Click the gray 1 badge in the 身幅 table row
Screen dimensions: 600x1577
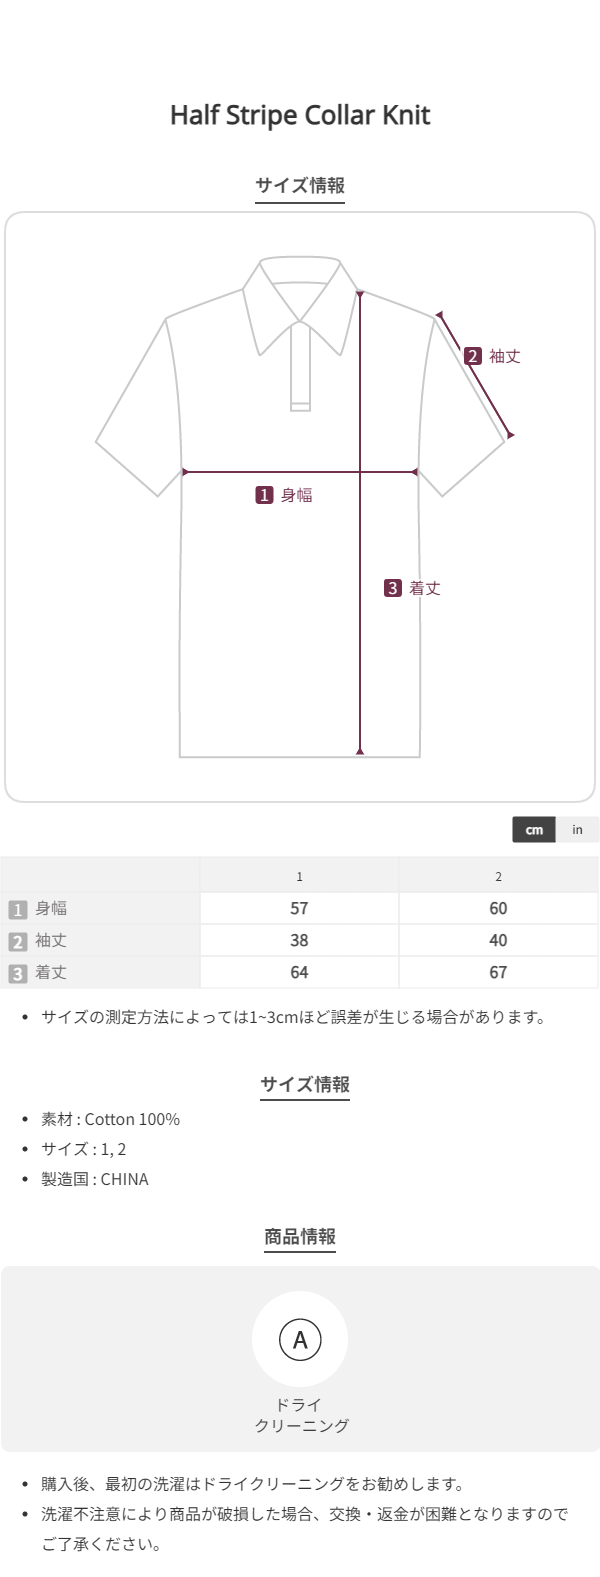pos(17,910)
